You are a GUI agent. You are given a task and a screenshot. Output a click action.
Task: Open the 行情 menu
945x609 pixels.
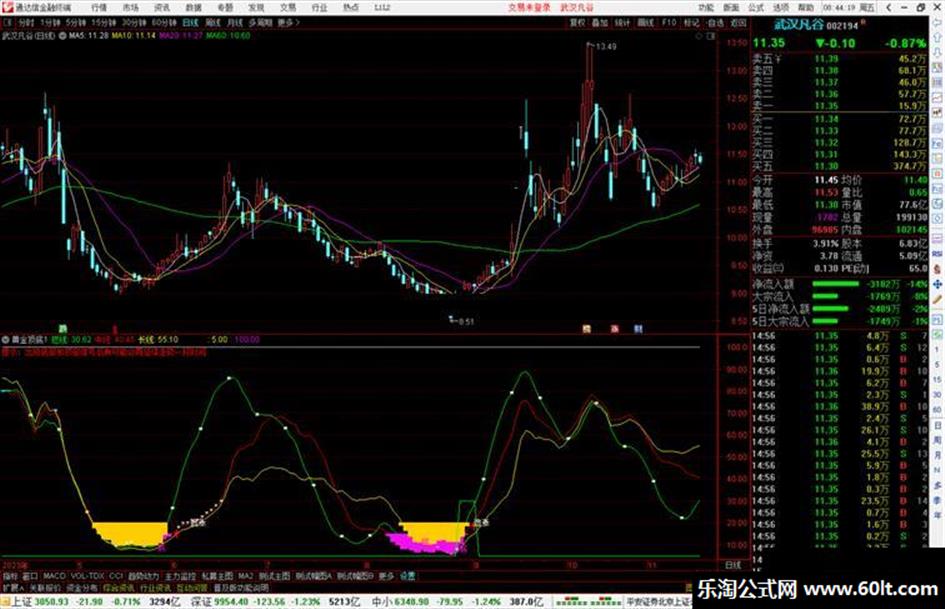point(99,8)
